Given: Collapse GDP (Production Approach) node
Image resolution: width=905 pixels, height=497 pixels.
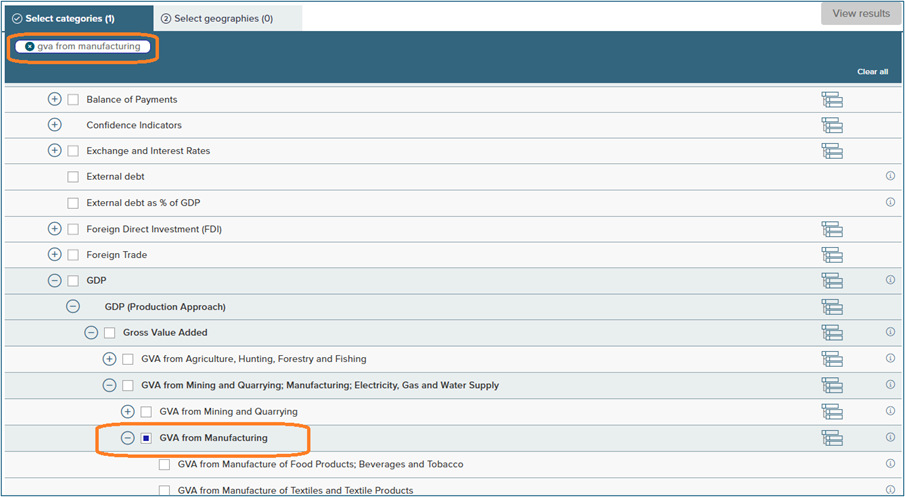Looking at the screenshot, I should pyautogui.click(x=73, y=307).
